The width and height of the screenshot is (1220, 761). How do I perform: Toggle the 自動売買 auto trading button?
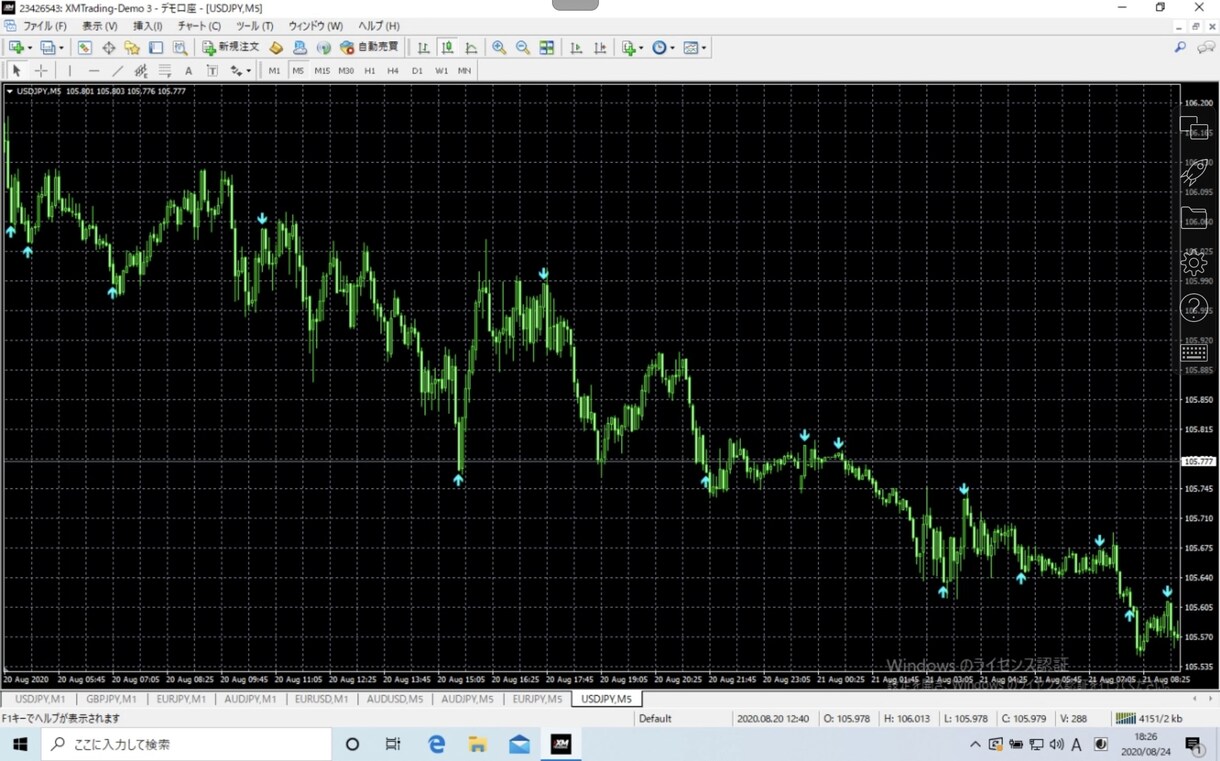tap(369, 47)
